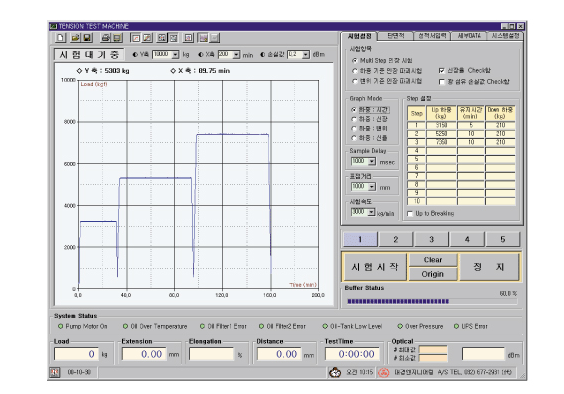The width and height of the screenshot is (564, 394).
Task: Click the 시험시작 start test button
Action: pos(375,267)
